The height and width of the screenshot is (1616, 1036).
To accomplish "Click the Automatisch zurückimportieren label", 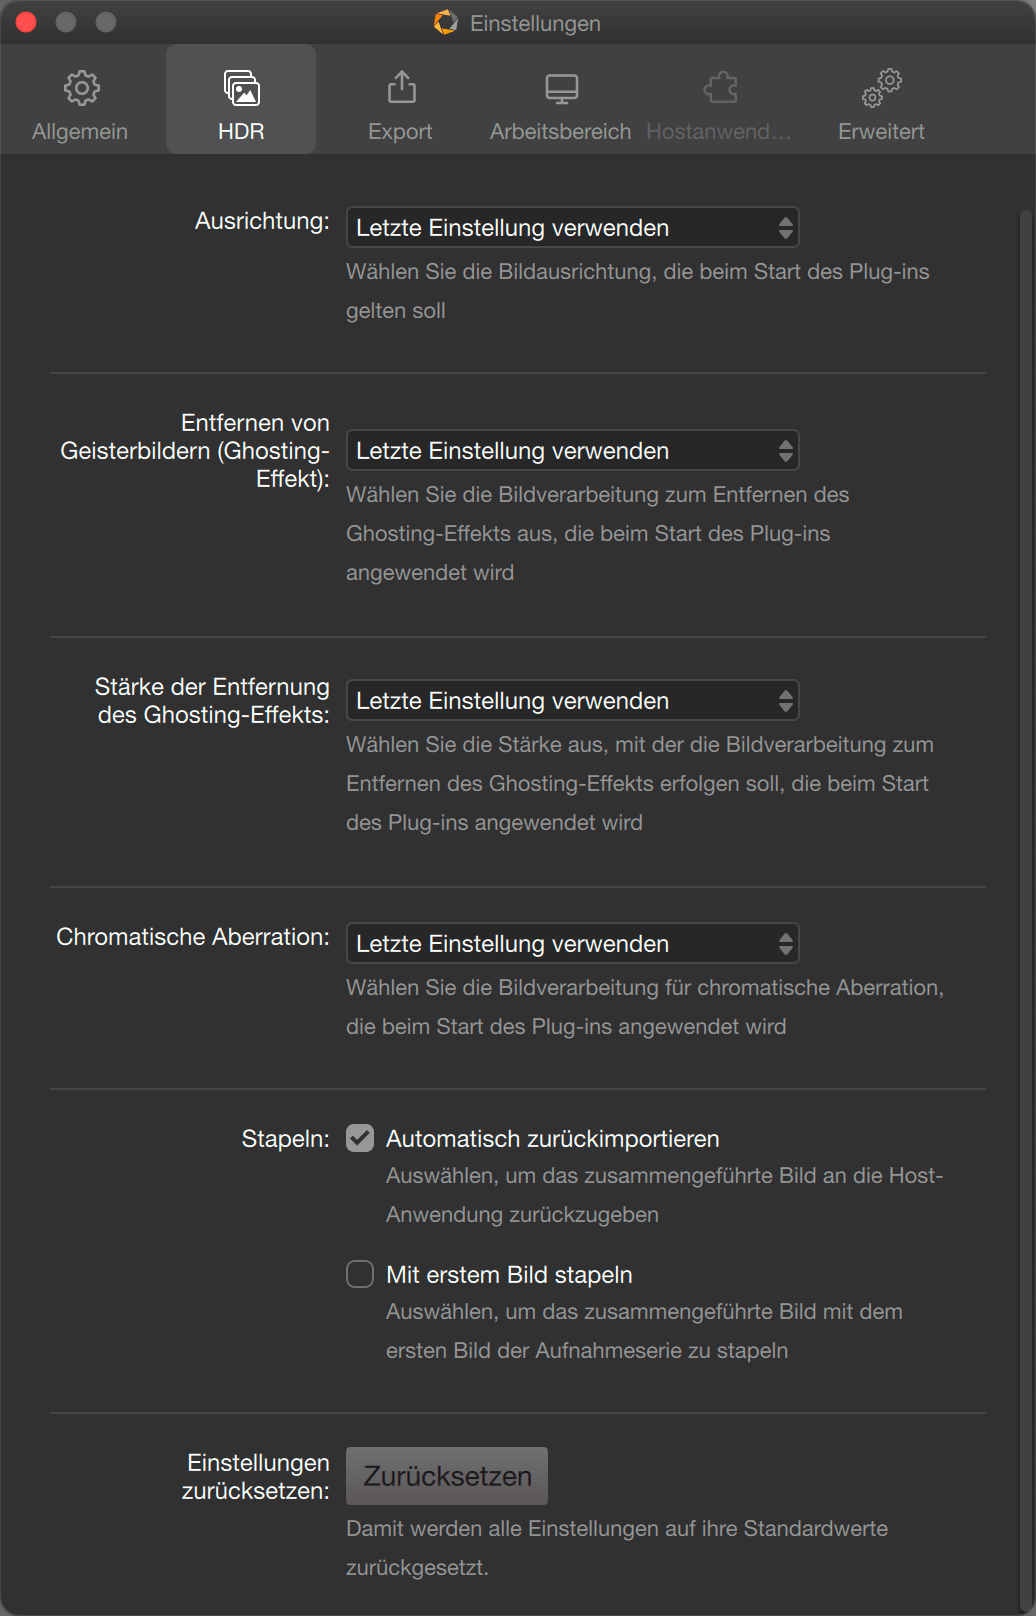I will (x=553, y=1139).
